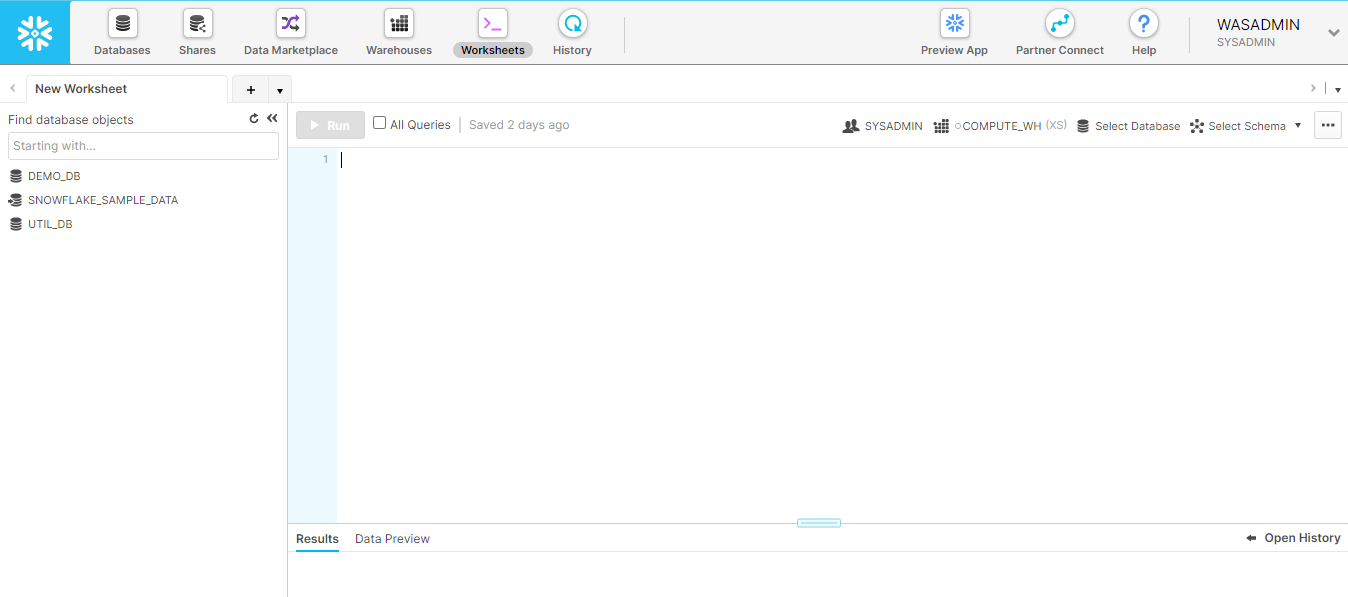
Task: Open the Warehouses page icon
Action: 399,23
